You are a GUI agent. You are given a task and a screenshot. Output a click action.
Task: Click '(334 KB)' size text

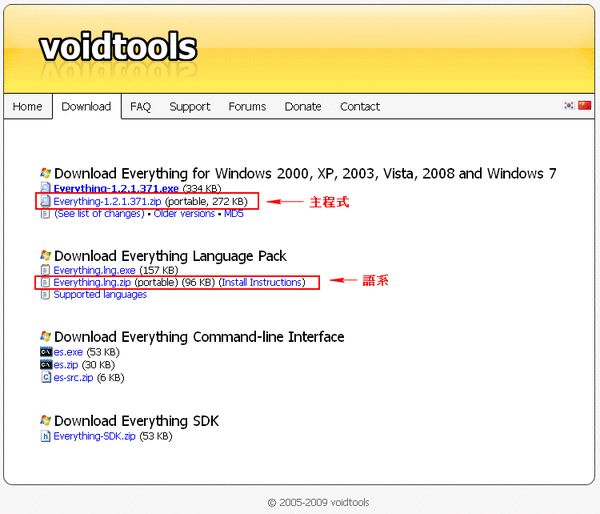click(x=202, y=188)
